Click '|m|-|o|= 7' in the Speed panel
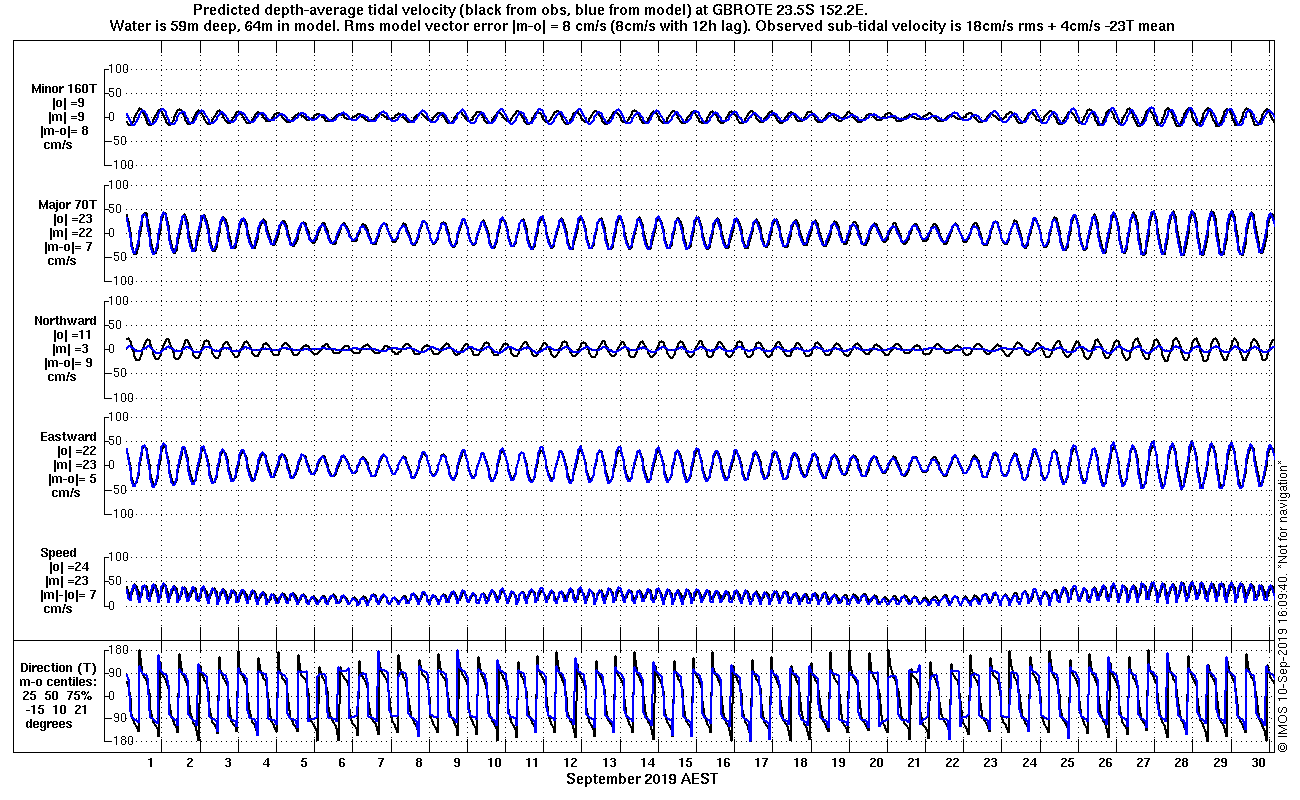Viewport: 1300px width, 800px height. [x=68, y=594]
